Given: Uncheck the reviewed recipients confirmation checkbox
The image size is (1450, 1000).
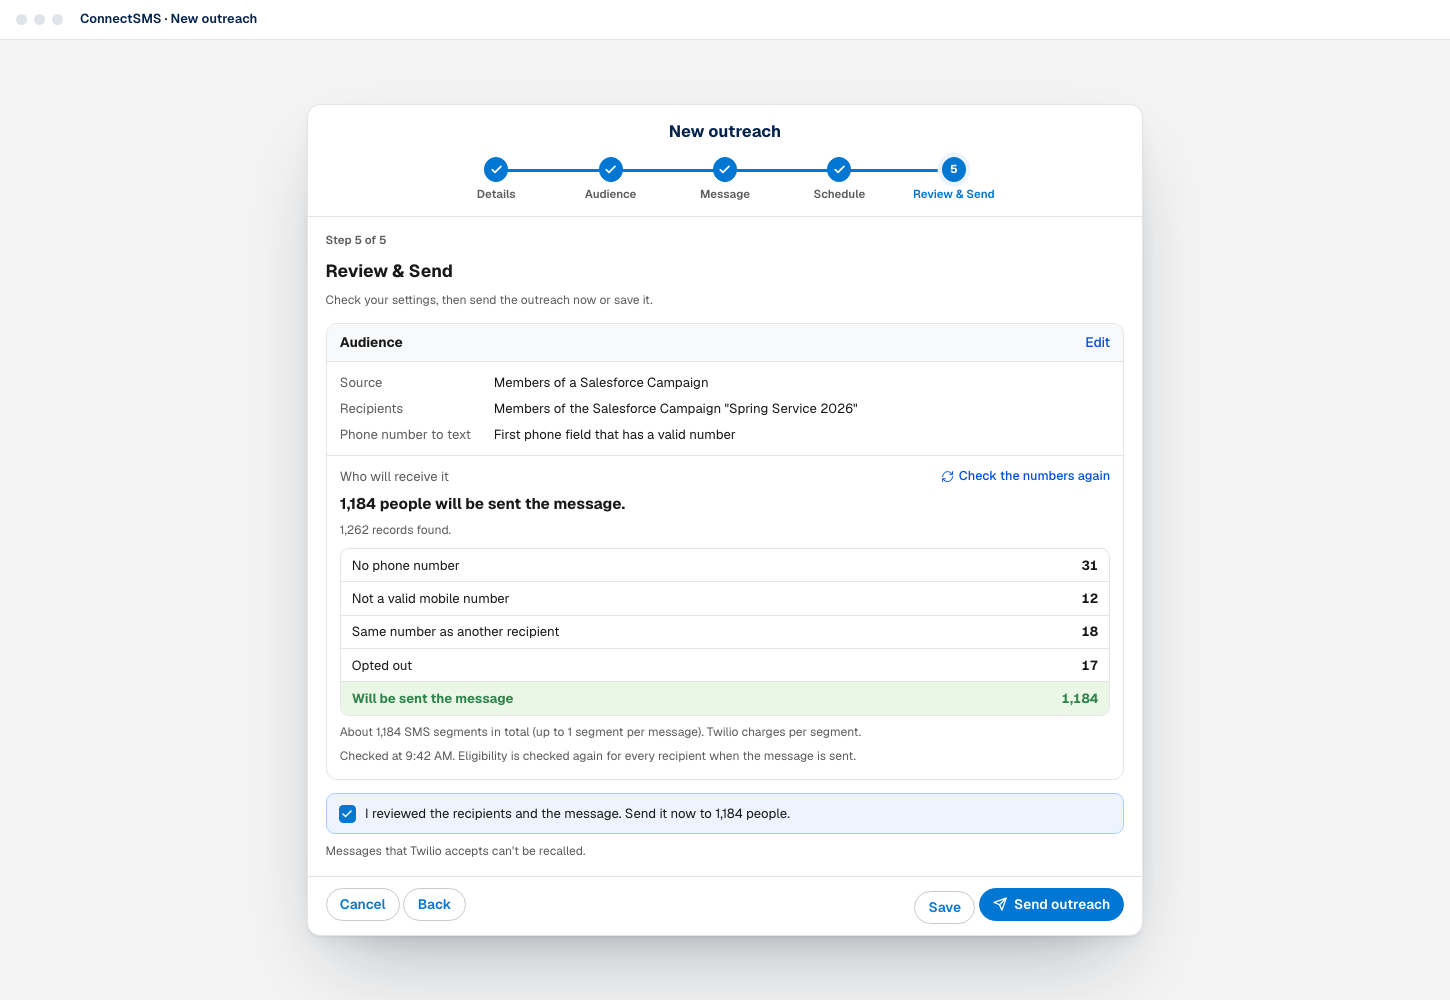Looking at the screenshot, I should point(347,814).
